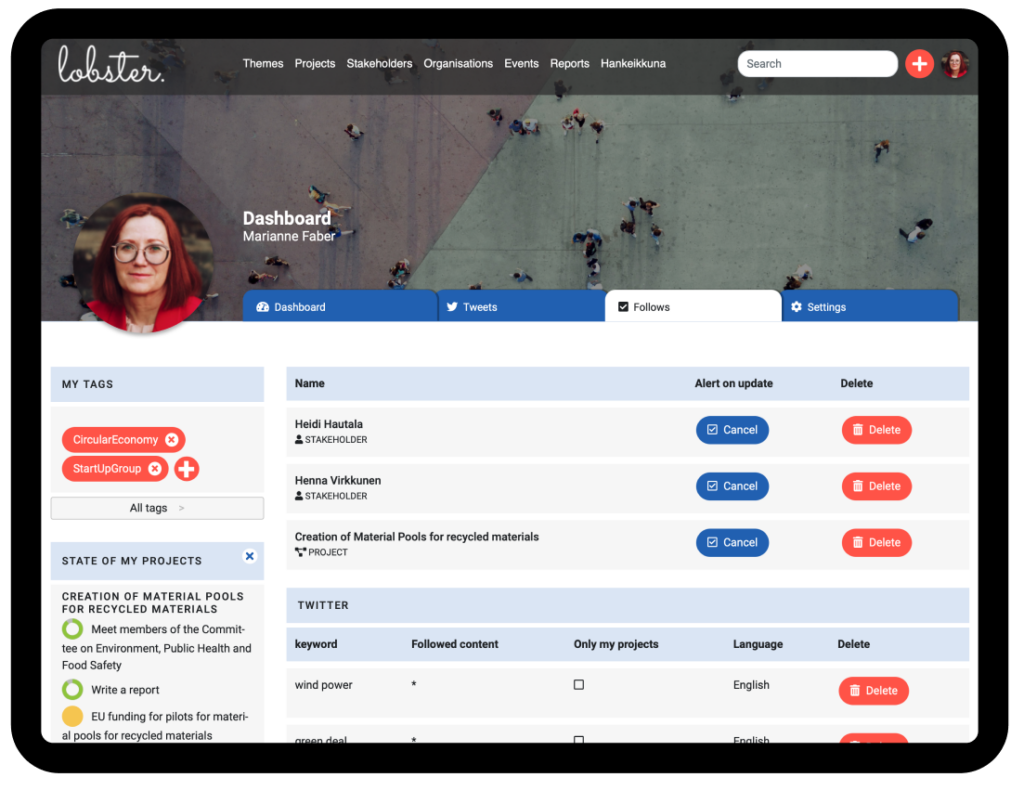Add a new tag with plus icon
The width and height of the screenshot is (1024, 790).
coord(187,469)
